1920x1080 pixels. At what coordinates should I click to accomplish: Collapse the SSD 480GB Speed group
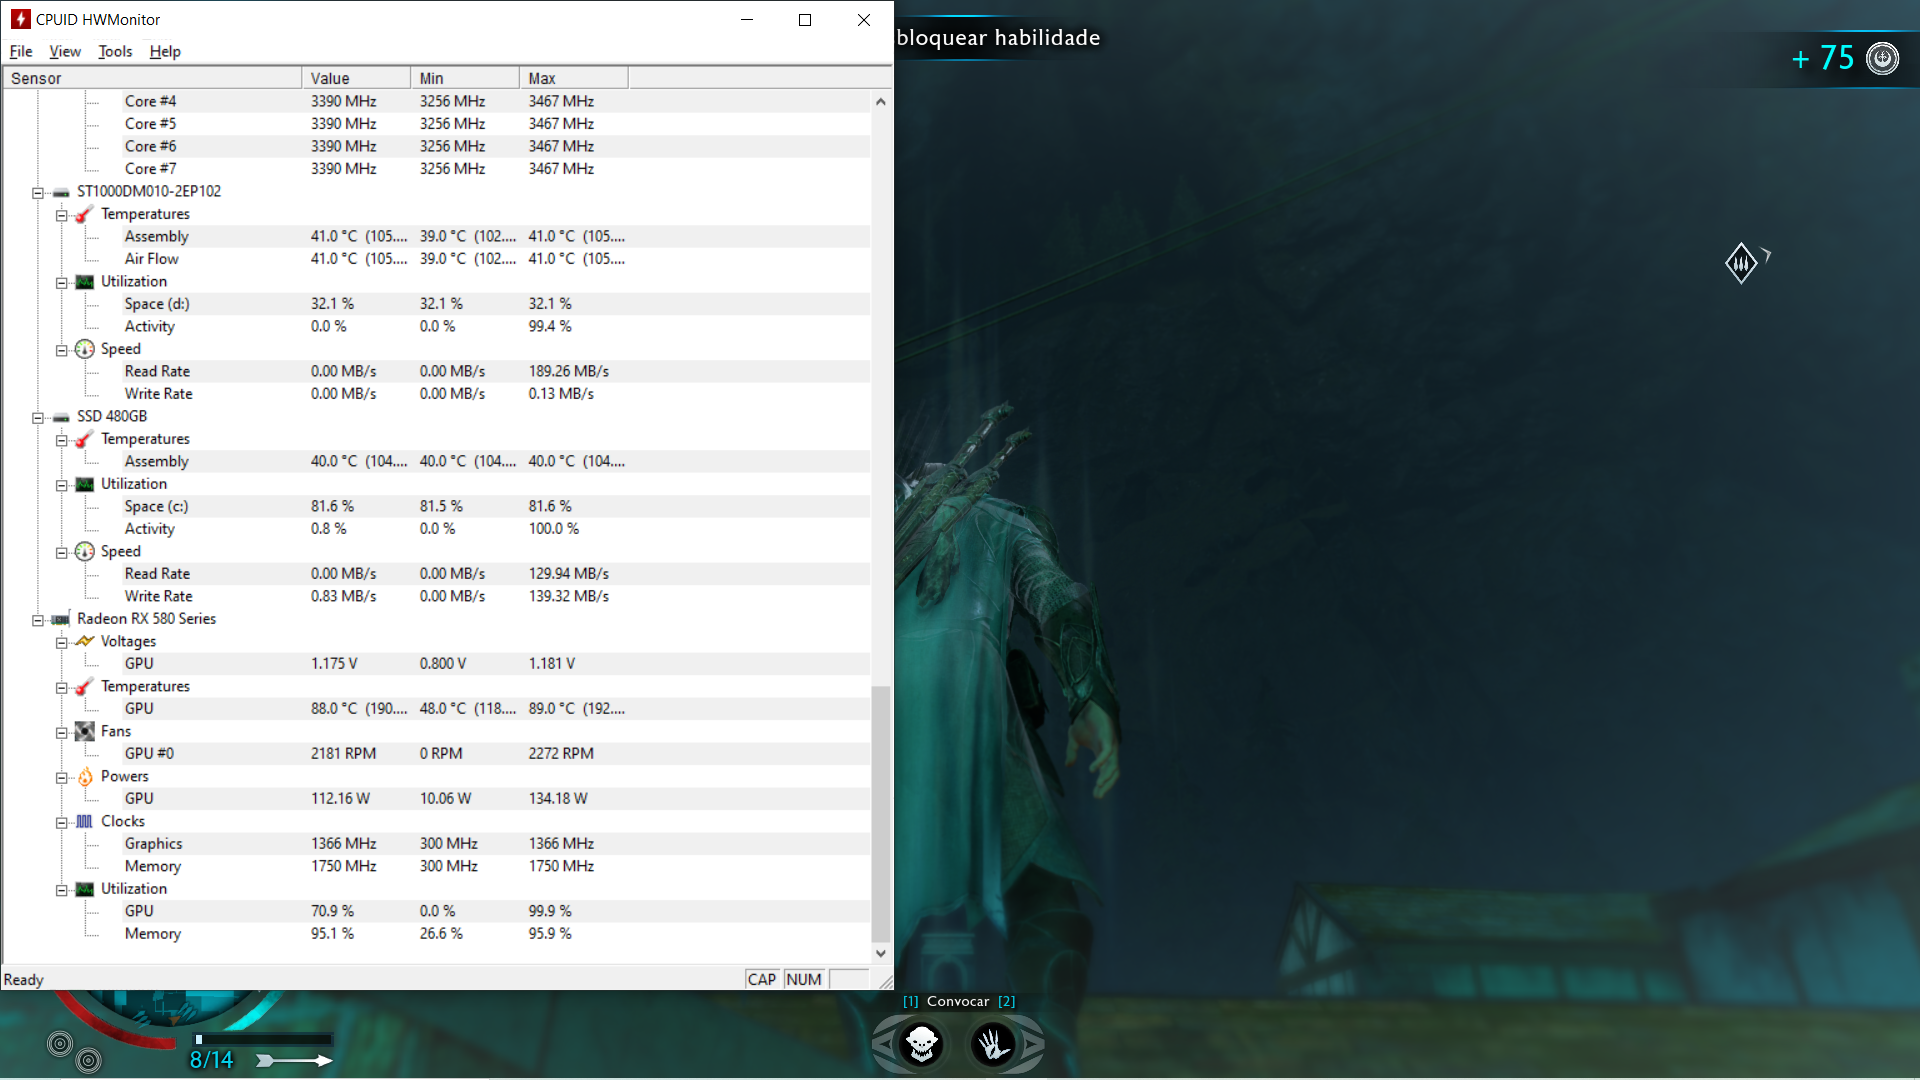click(x=62, y=552)
